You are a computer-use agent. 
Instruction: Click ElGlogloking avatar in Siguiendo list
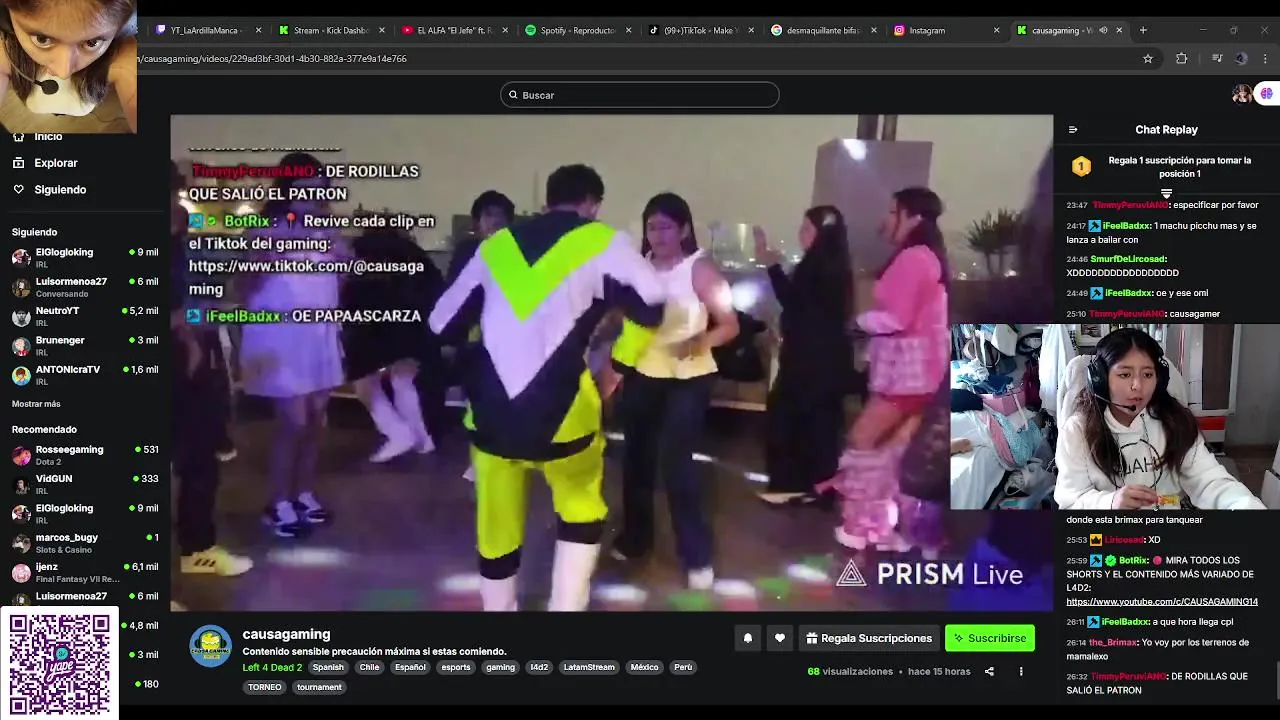[21, 258]
